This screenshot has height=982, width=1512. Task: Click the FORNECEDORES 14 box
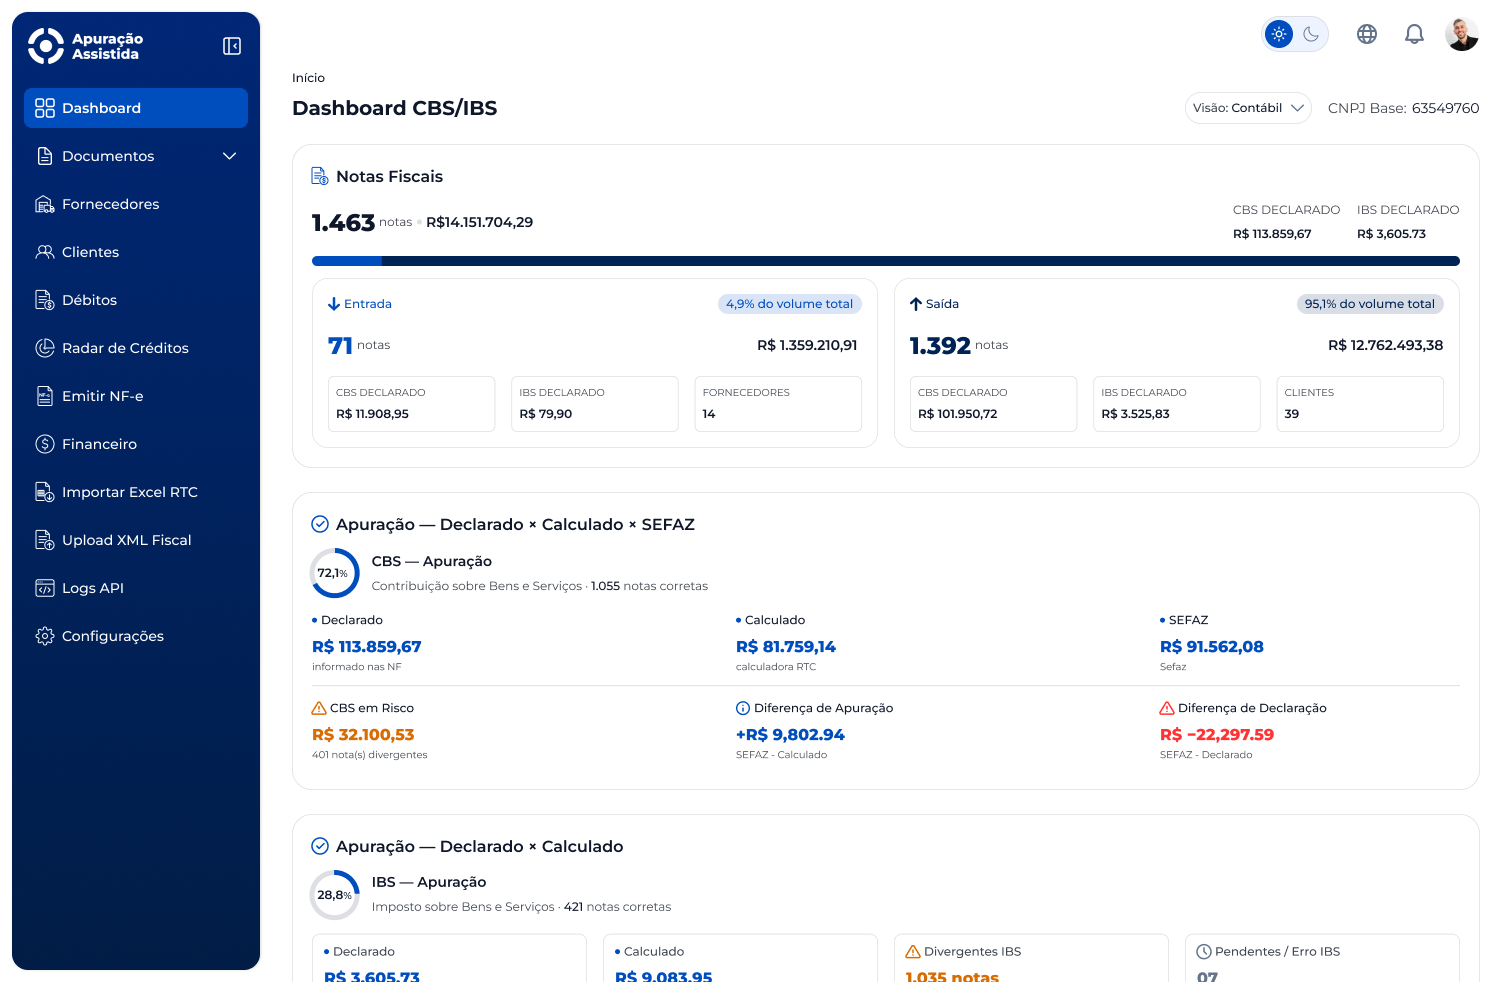coord(778,404)
